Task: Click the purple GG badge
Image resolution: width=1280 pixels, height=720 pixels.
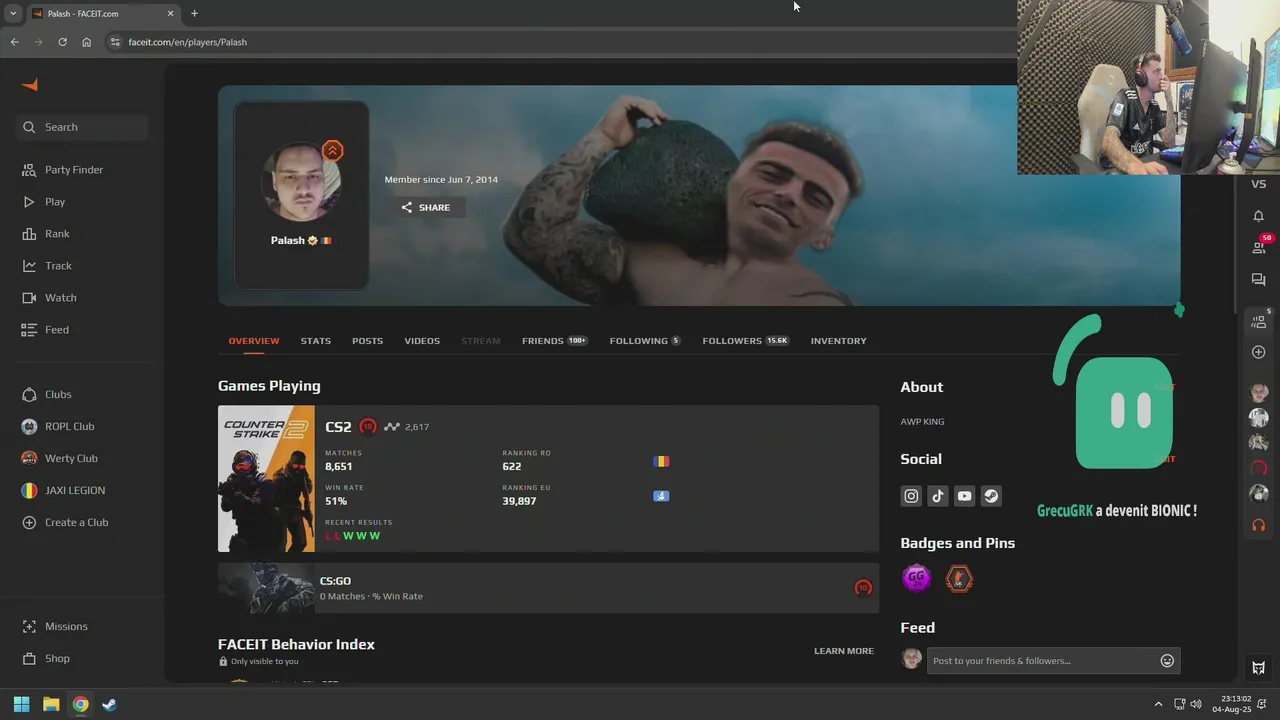Action: [x=916, y=578]
